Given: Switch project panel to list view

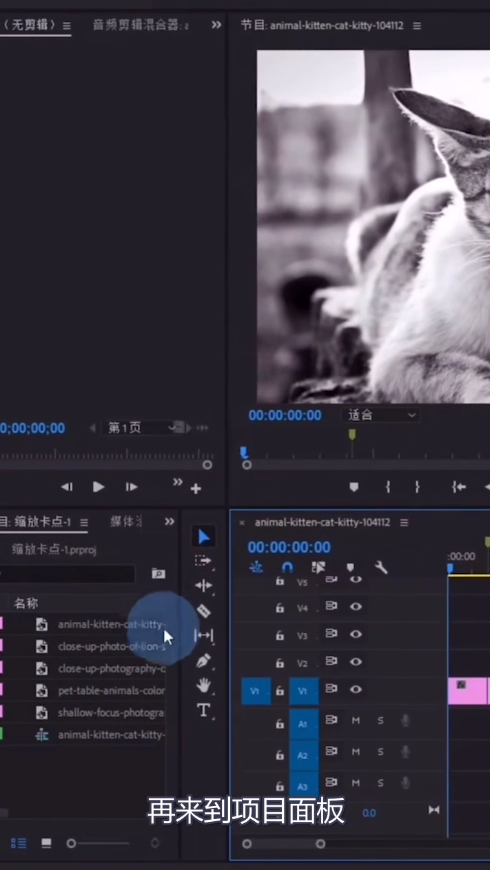Looking at the screenshot, I should [x=19, y=843].
